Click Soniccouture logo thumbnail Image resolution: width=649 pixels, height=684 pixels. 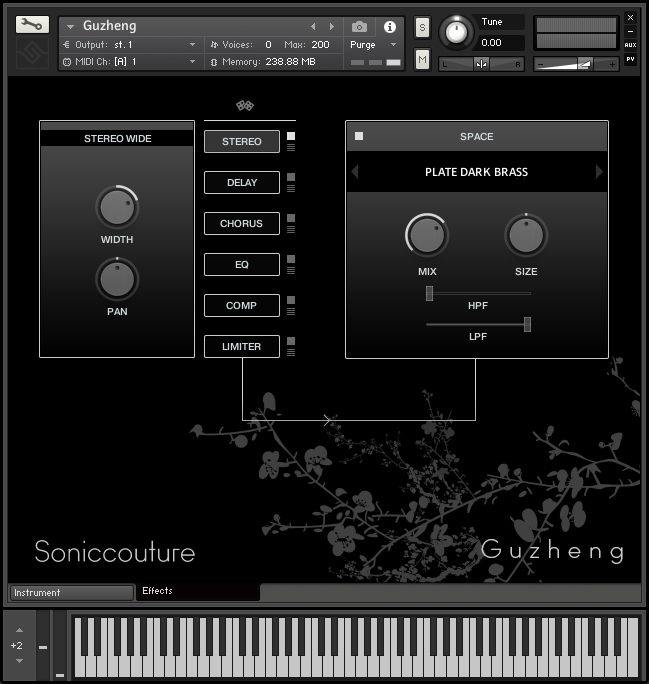tap(32, 53)
